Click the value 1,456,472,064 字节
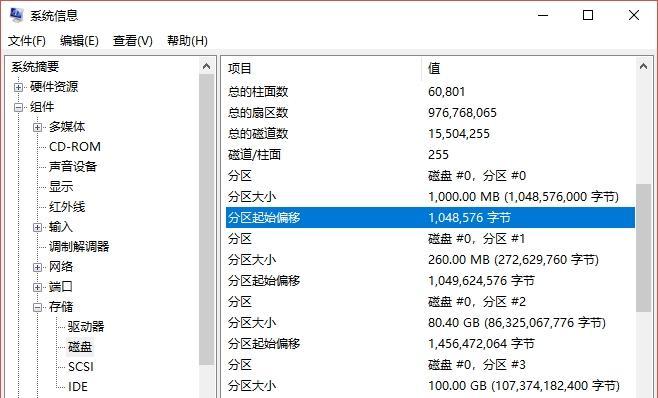Viewport: 658px width, 398px height. [481, 344]
